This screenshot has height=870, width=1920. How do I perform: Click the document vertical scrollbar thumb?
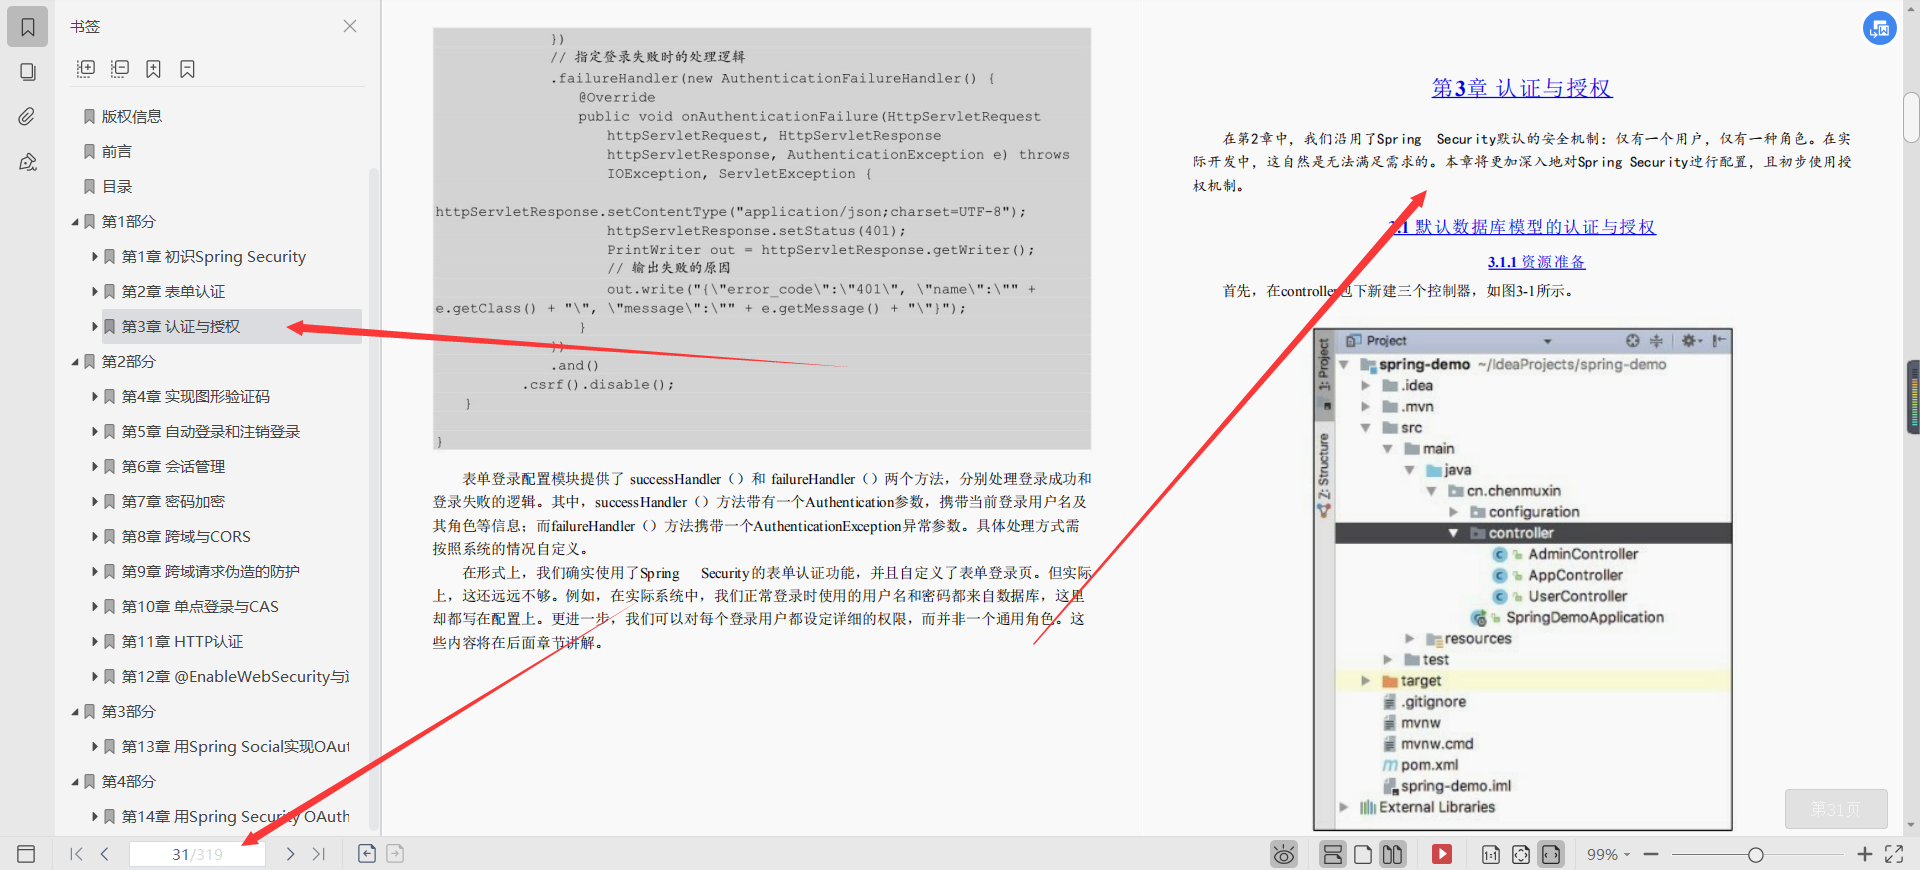[x=1912, y=117]
